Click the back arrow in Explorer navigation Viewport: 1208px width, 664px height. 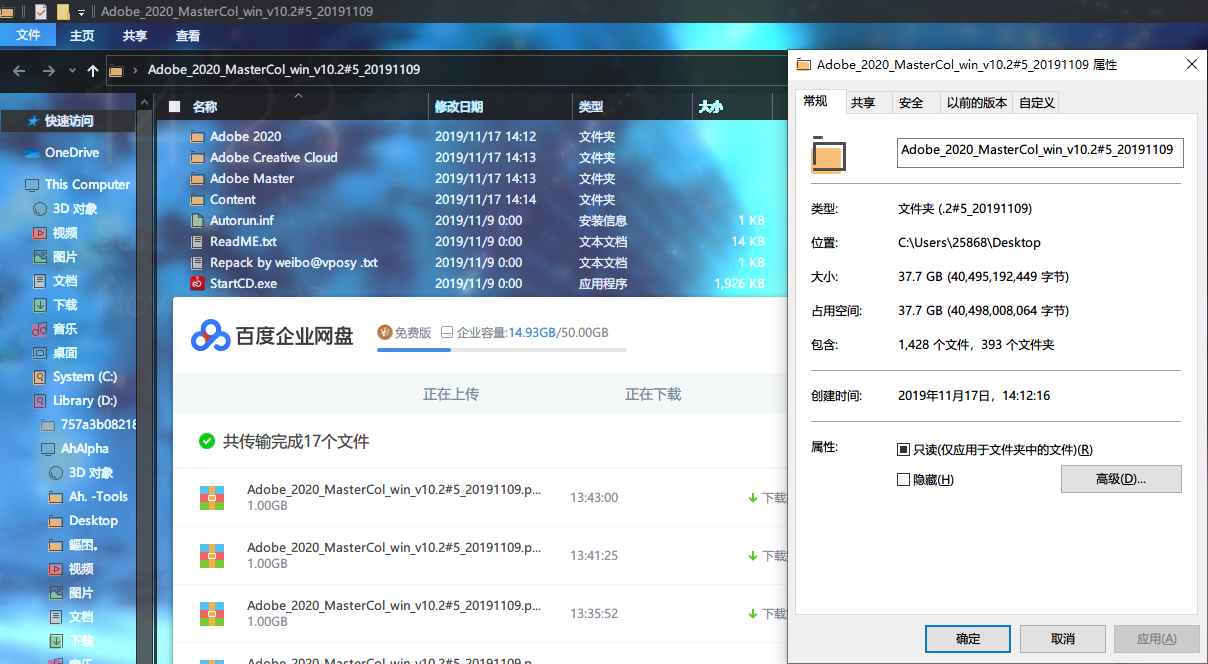(x=19, y=71)
